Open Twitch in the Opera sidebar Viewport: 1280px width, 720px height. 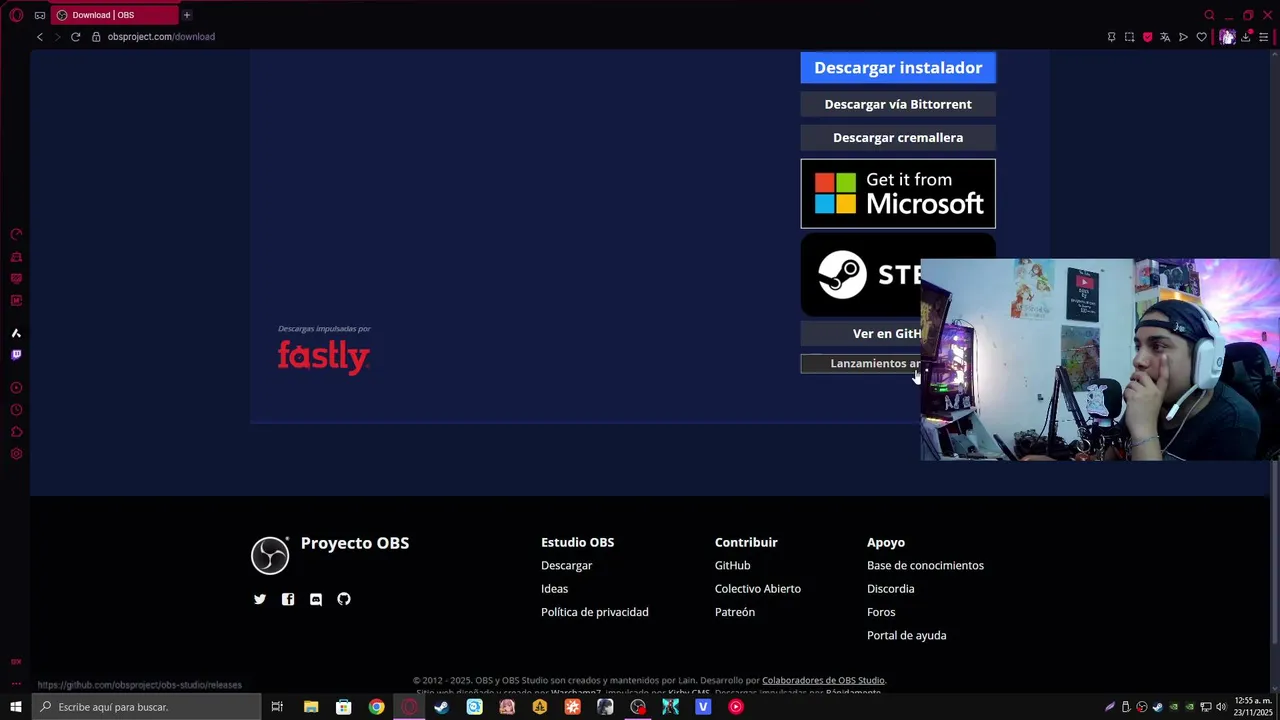[x=16, y=355]
